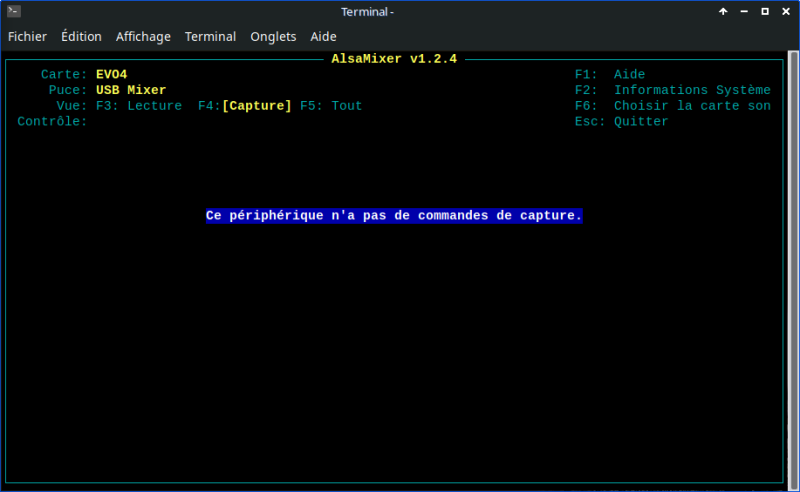Maximize the Terminal window
The width and height of the screenshot is (800, 492).
[x=765, y=11]
